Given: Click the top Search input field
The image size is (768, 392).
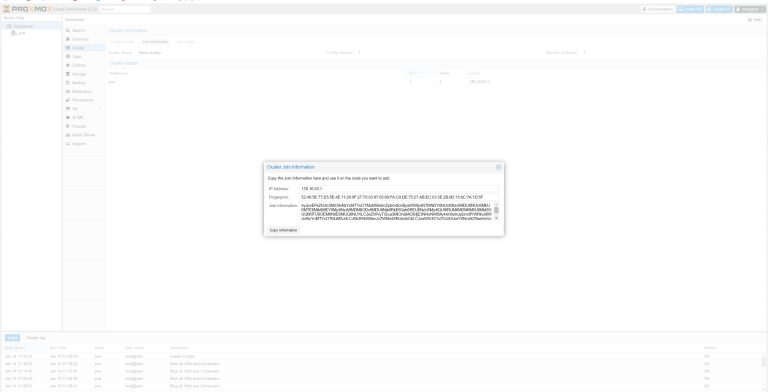Looking at the screenshot, I should [125, 9].
